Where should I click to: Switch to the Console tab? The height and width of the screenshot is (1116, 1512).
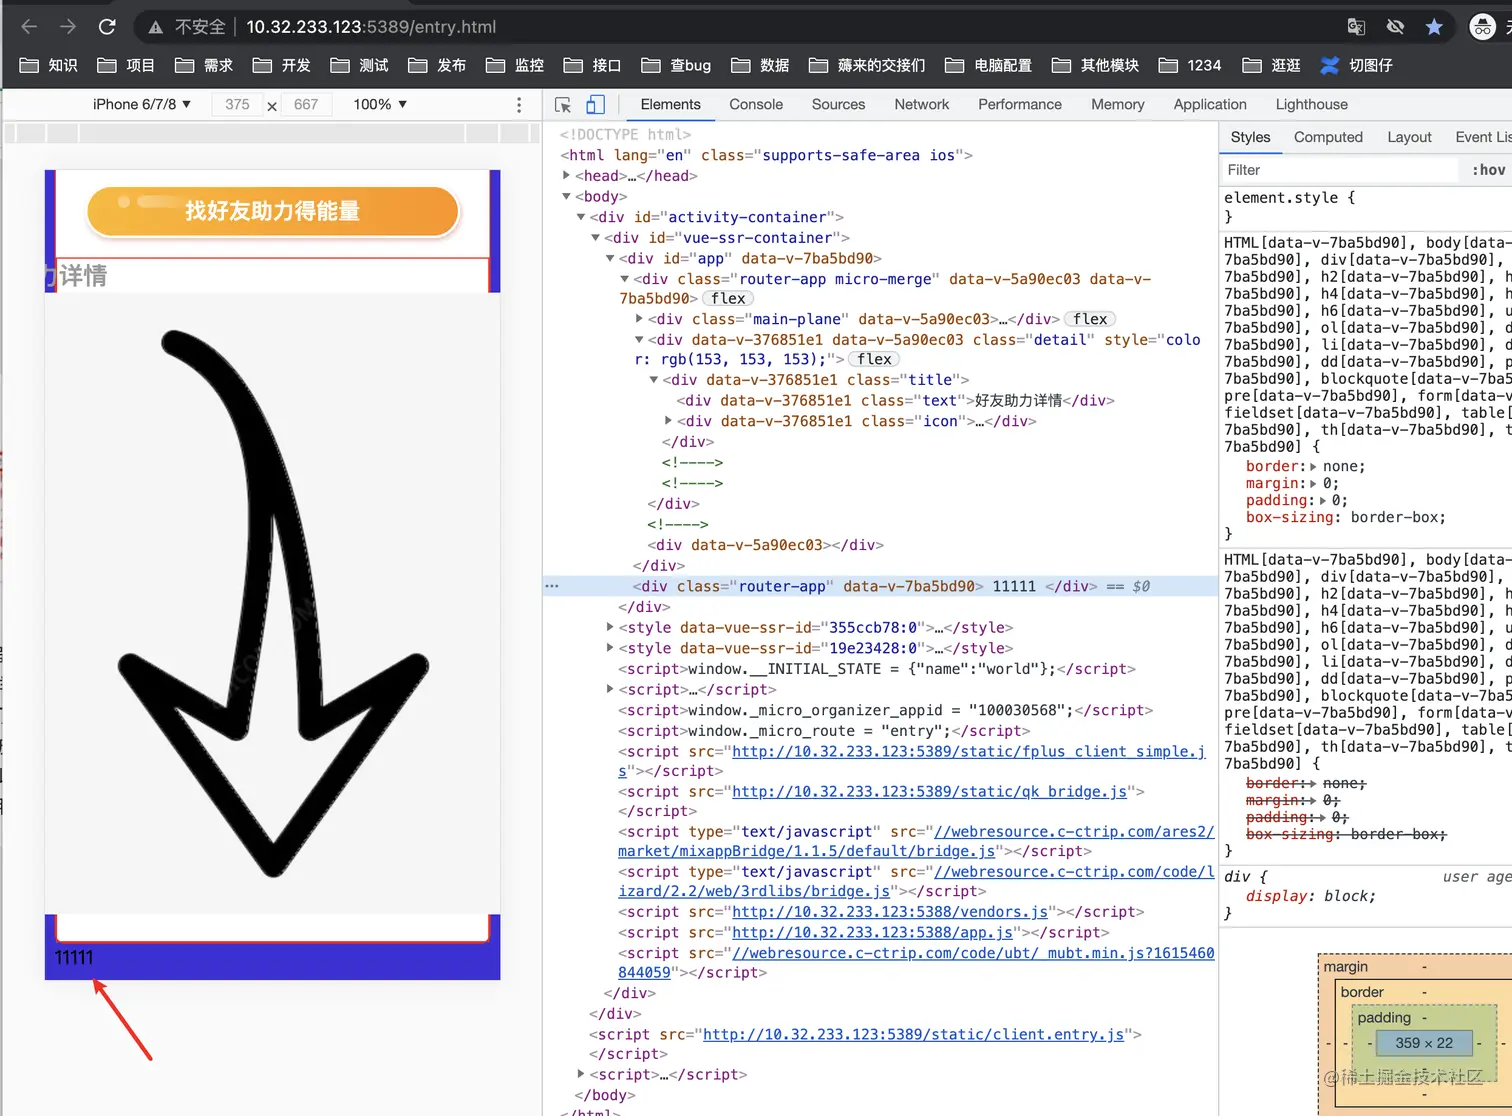click(756, 104)
